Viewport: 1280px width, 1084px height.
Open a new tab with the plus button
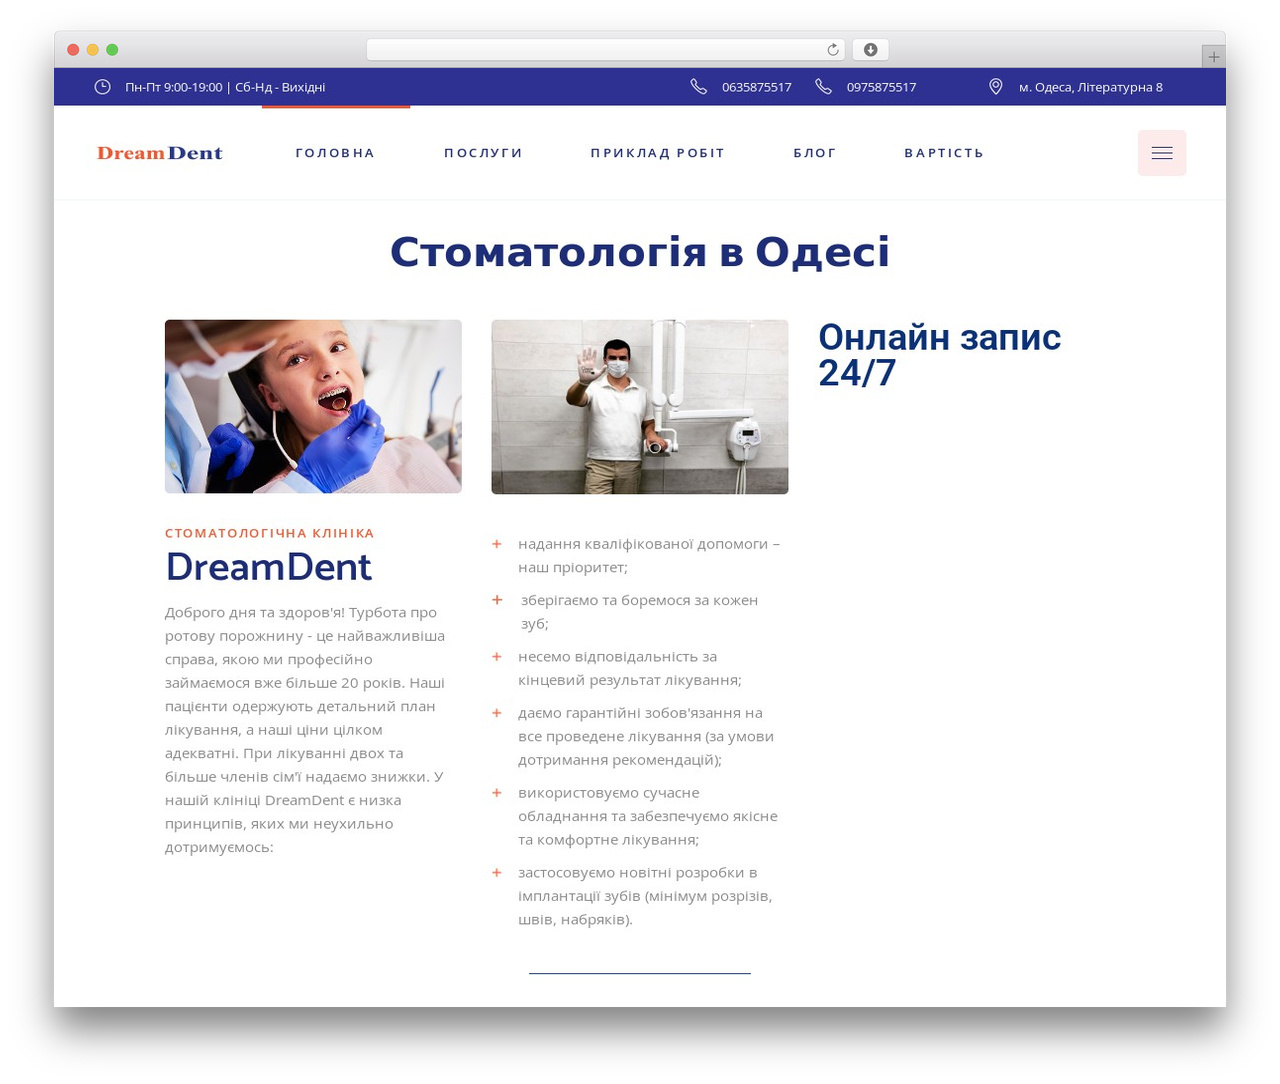(x=1213, y=57)
